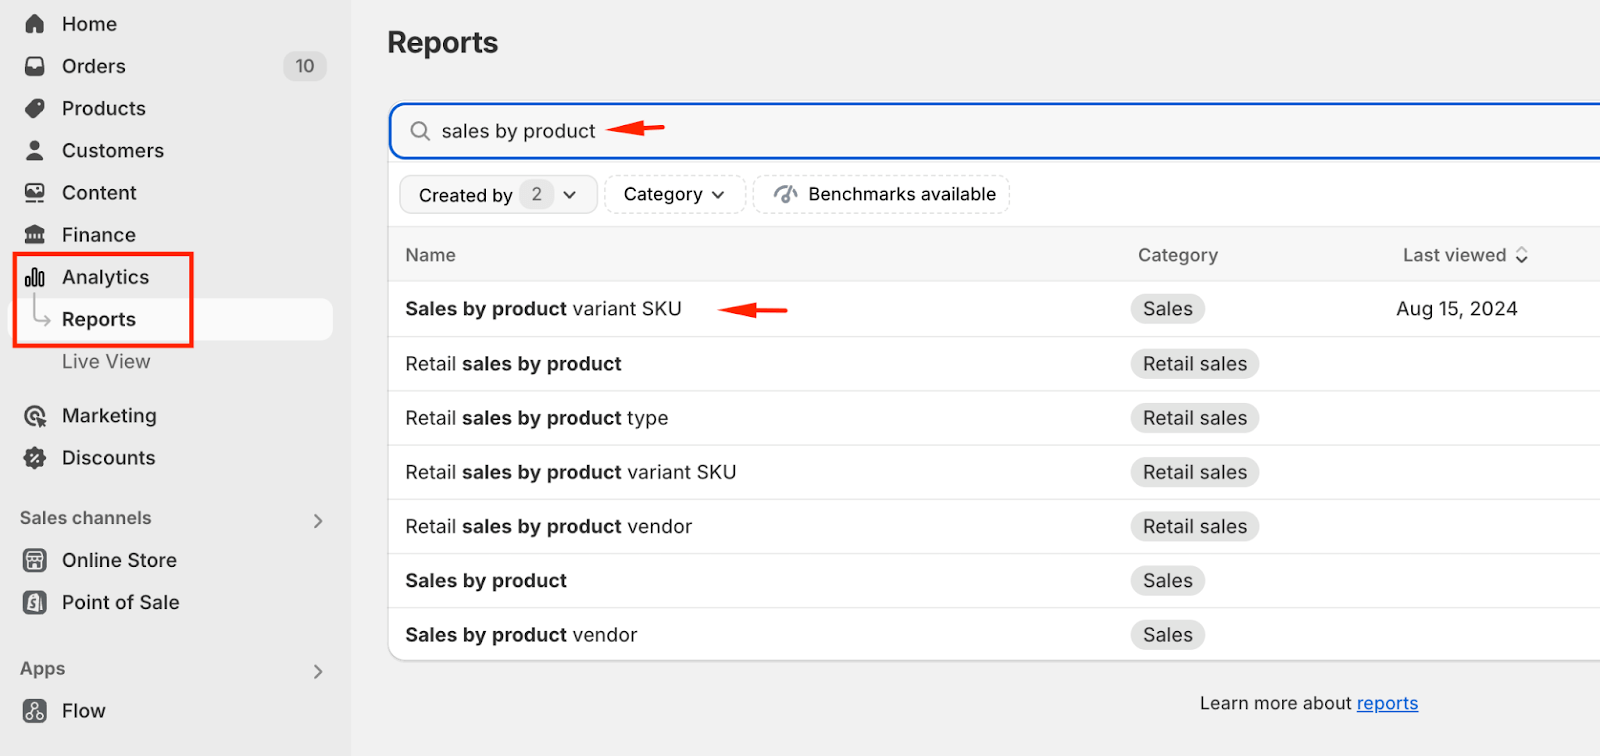Screen dimensions: 1600x756
Task: Expand Sales channels chevron
Action: point(318,521)
